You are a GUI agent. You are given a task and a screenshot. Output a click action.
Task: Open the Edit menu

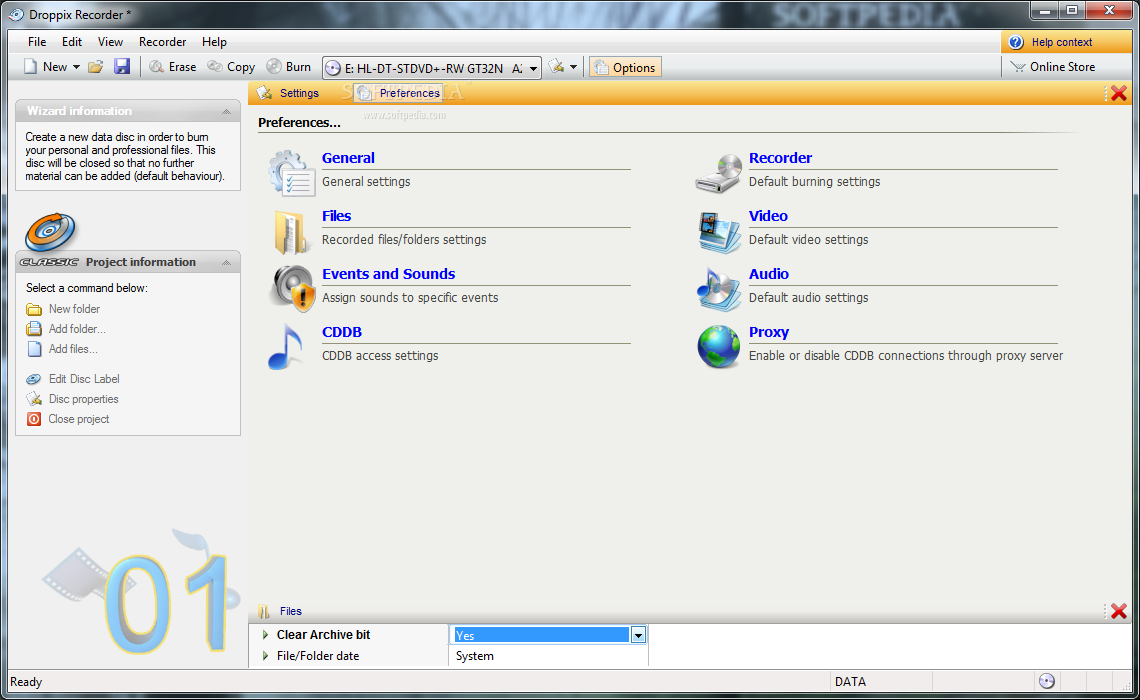click(71, 42)
